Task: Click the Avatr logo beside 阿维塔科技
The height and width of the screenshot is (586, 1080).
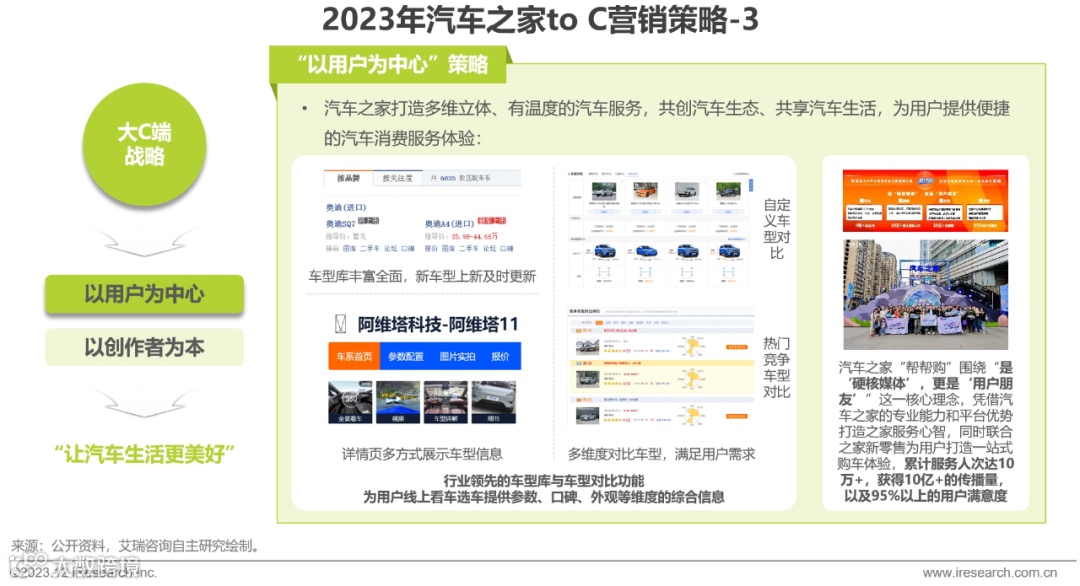Action: pyautogui.click(x=340, y=324)
